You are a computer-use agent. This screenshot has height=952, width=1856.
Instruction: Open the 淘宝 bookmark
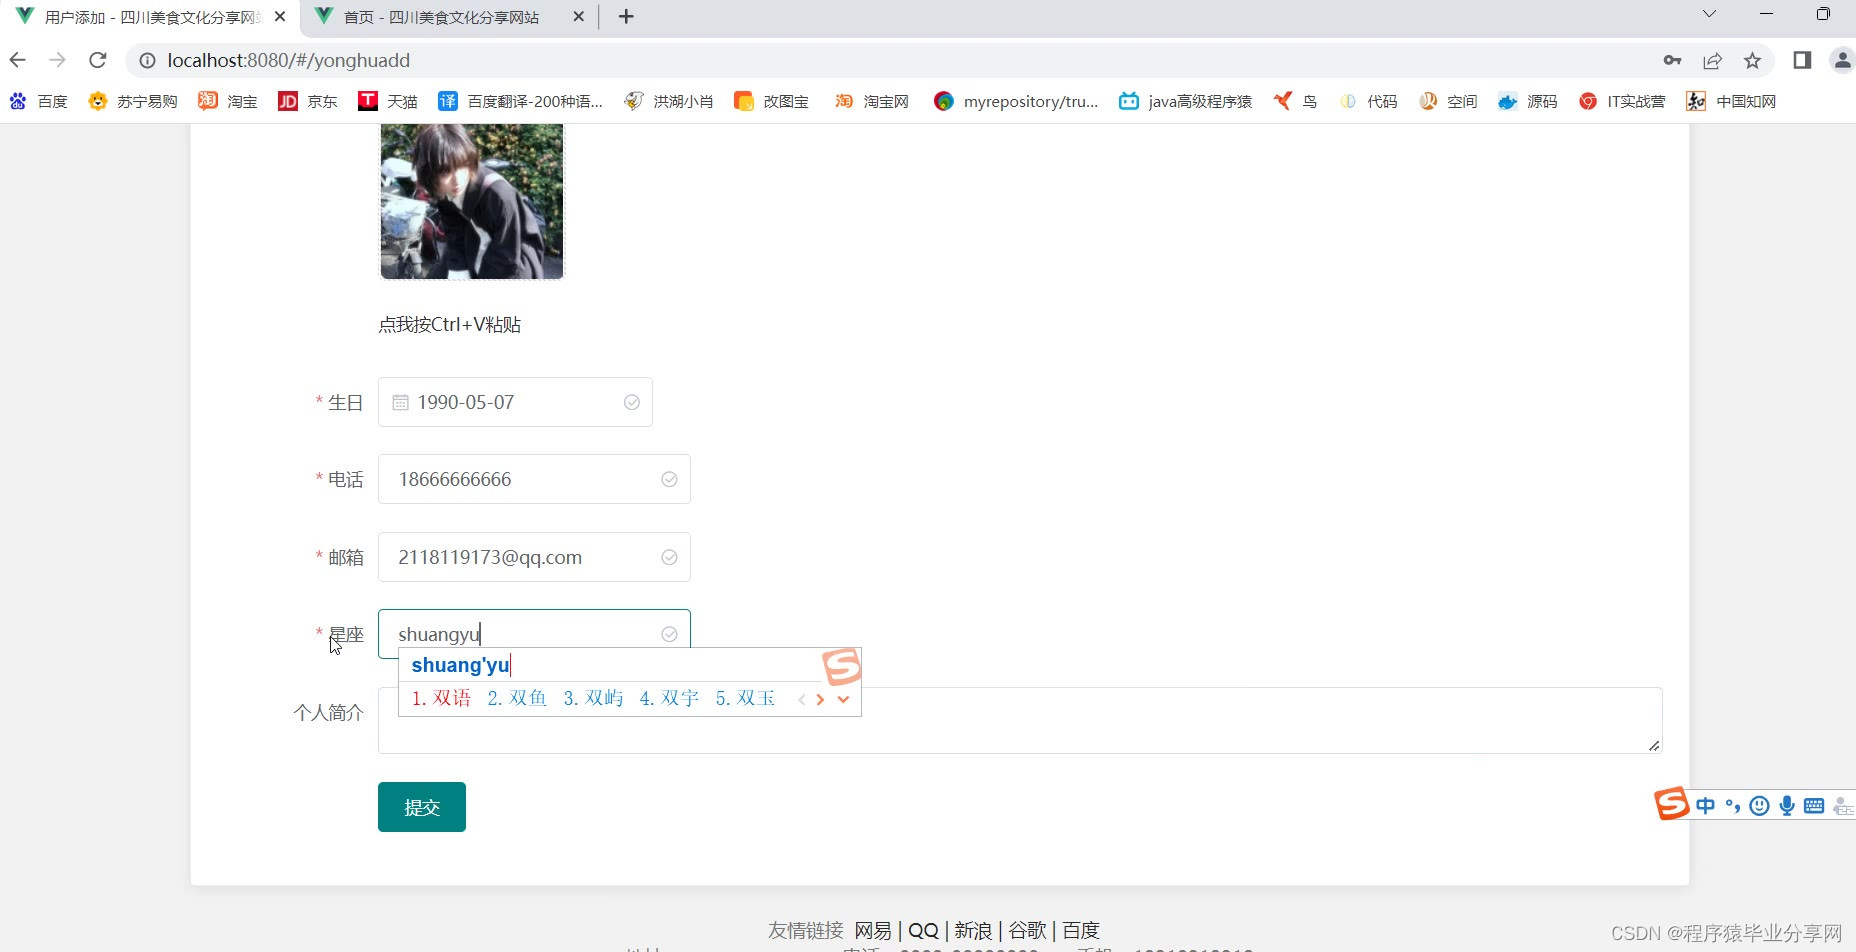[x=228, y=101]
